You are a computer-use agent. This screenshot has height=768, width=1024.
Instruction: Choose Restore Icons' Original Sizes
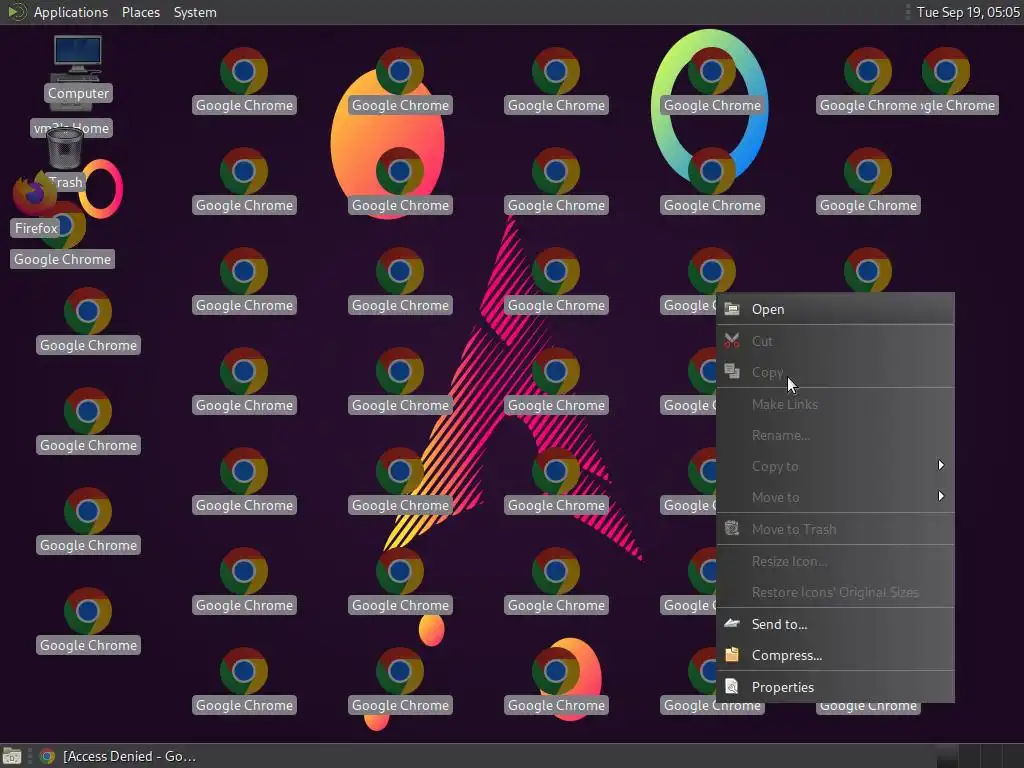click(x=835, y=592)
